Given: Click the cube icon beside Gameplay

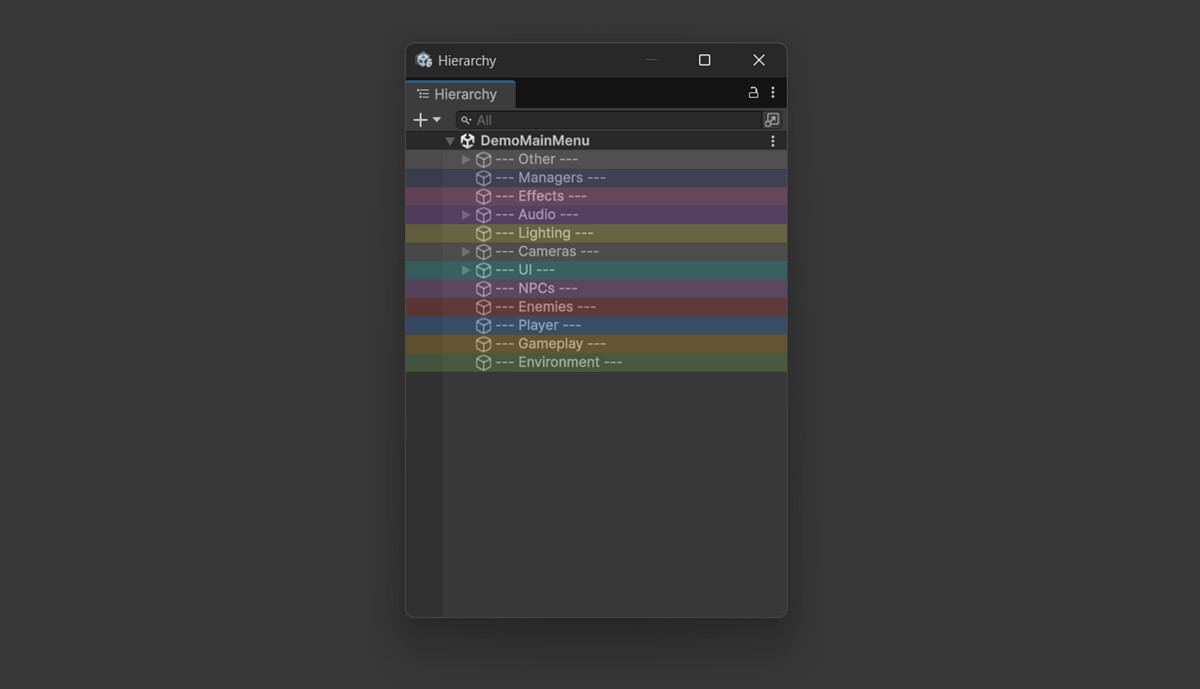Looking at the screenshot, I should [x=483, y=344].
